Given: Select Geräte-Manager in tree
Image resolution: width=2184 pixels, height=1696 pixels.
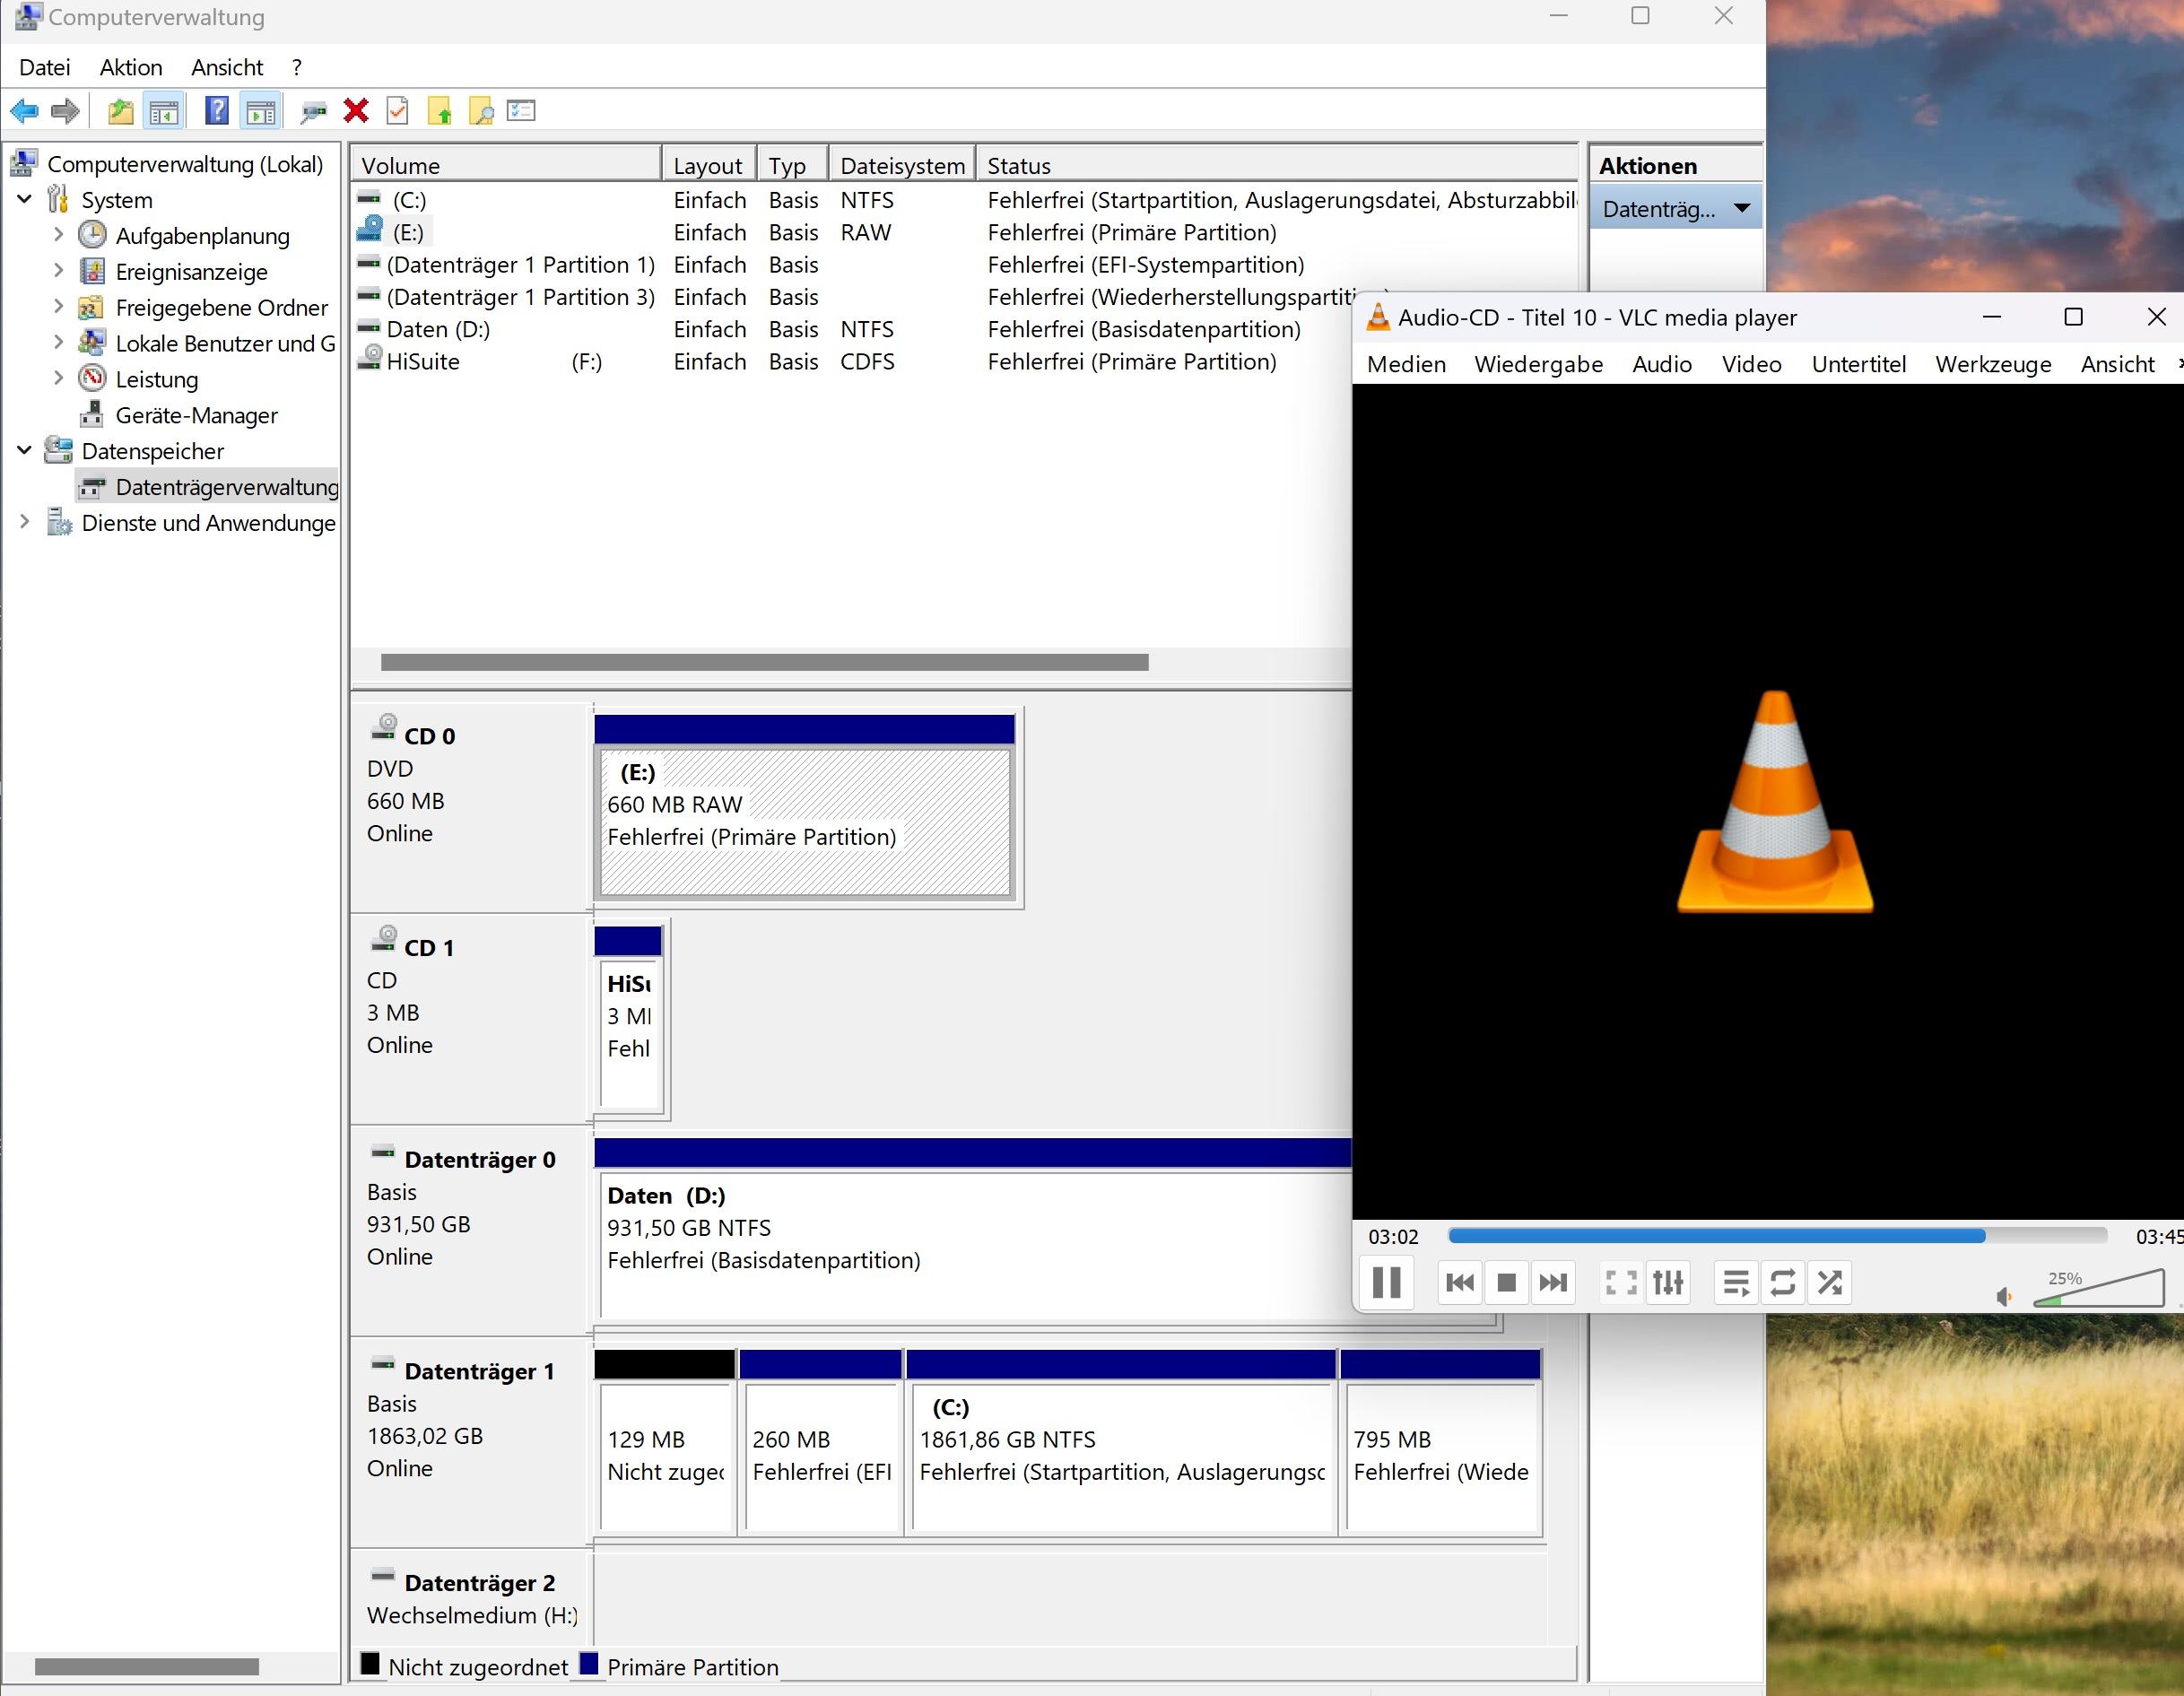Looking at the screenshot, I should 196,415.
